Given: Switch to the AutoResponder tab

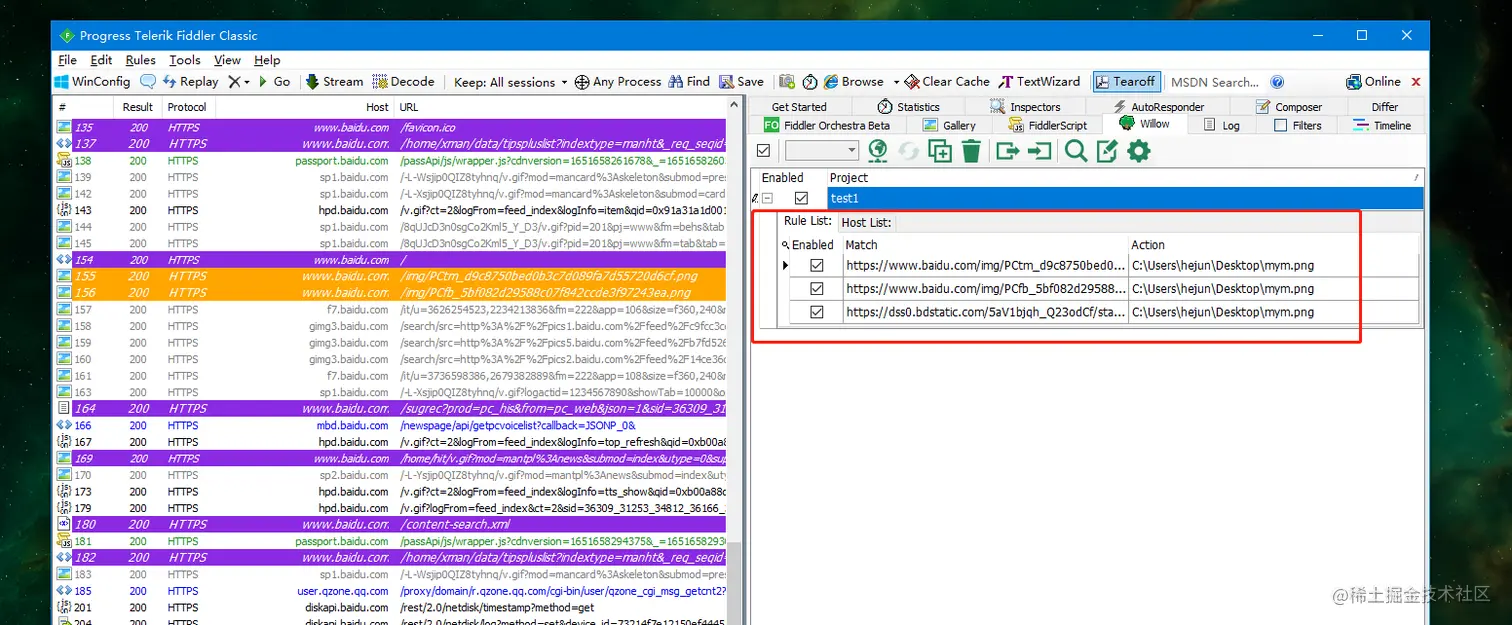Looking at the screenshot, I should coord(1158,107).
